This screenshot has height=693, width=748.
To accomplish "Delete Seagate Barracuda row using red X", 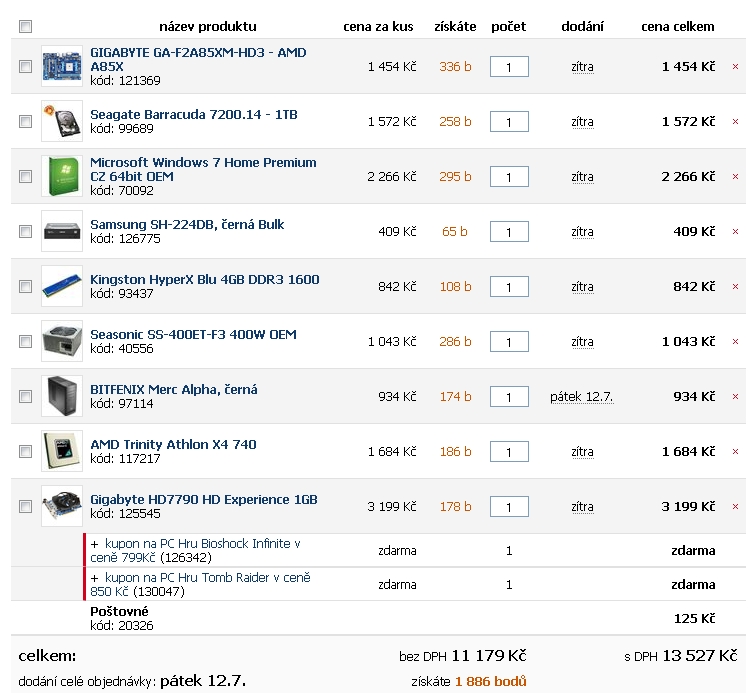I will 735,122.
